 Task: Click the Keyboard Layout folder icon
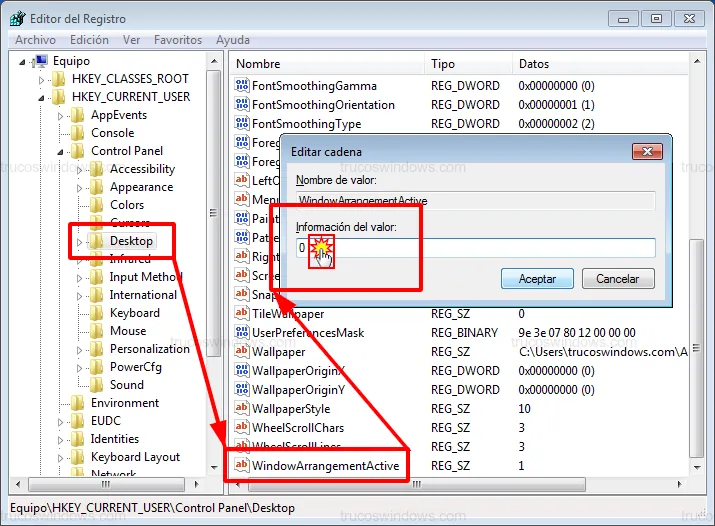coord(77,457)
